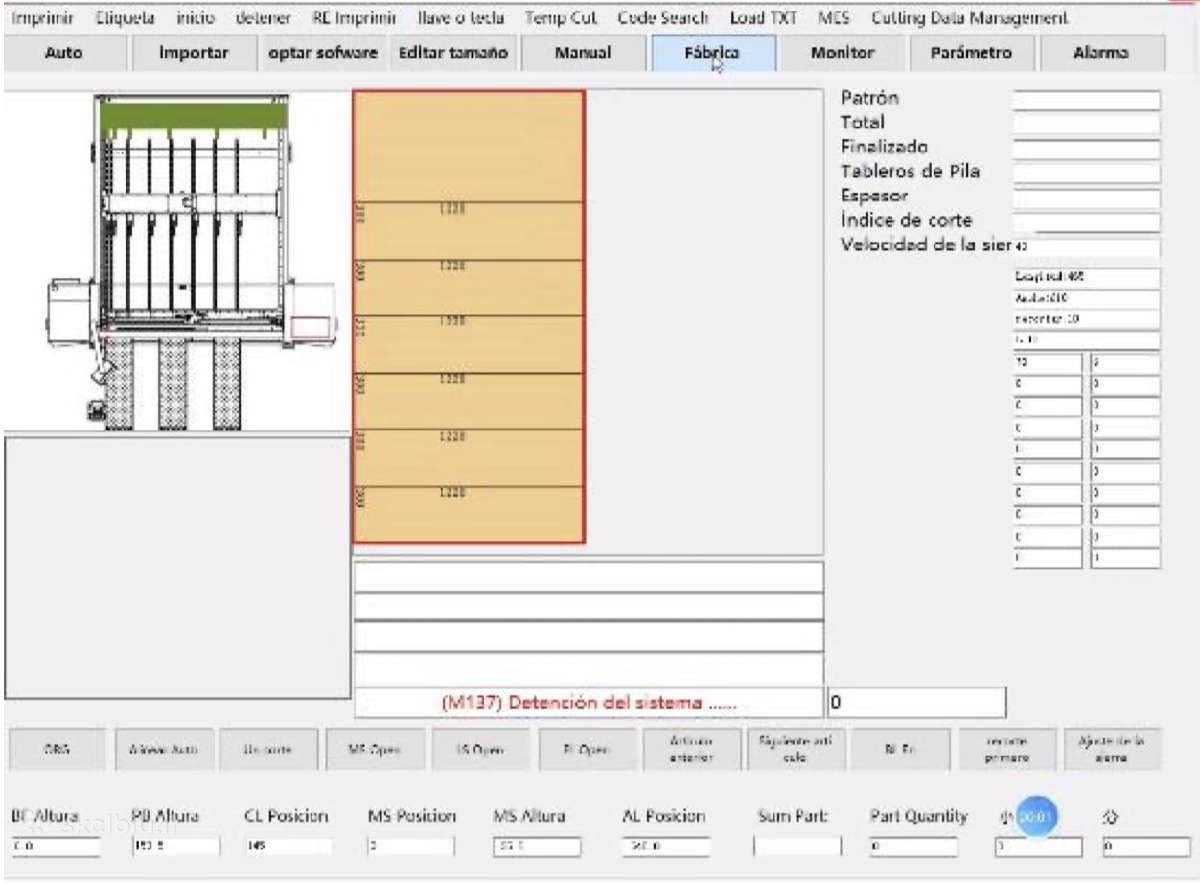Screen dimensions: 1200x884
Task: Click the MS Posicion value field
Action: click(x=410, y=847)
